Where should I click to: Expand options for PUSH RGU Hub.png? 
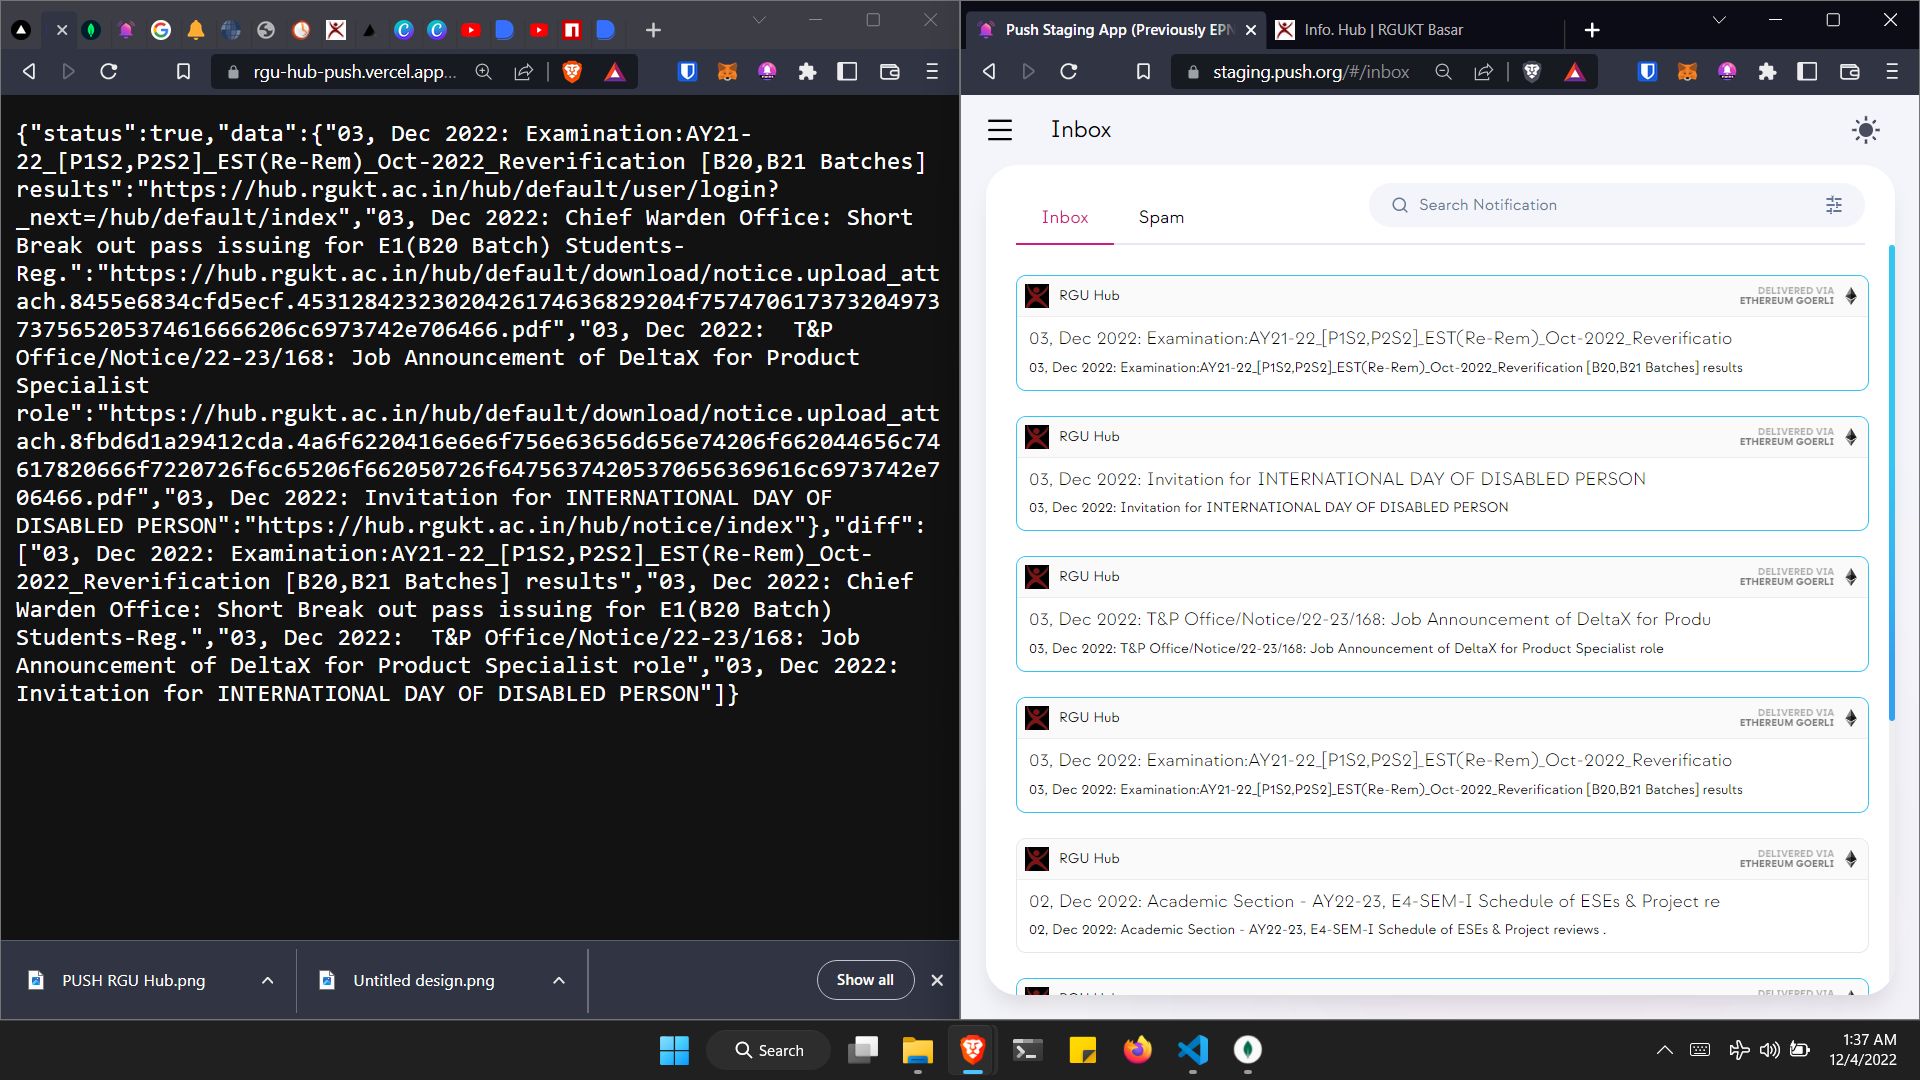pyautogui.click(x=267, y=980)
